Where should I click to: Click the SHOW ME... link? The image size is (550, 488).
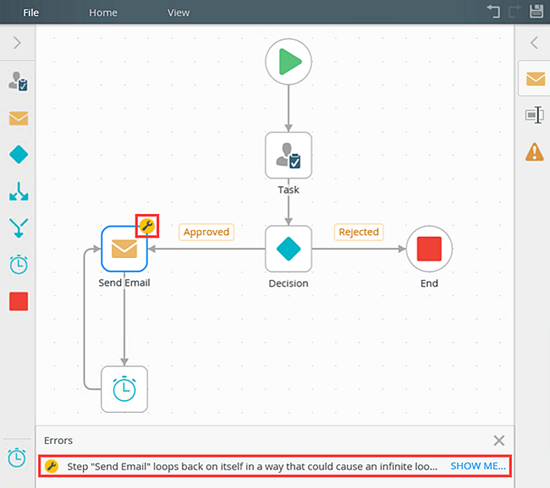click(478, 466)
